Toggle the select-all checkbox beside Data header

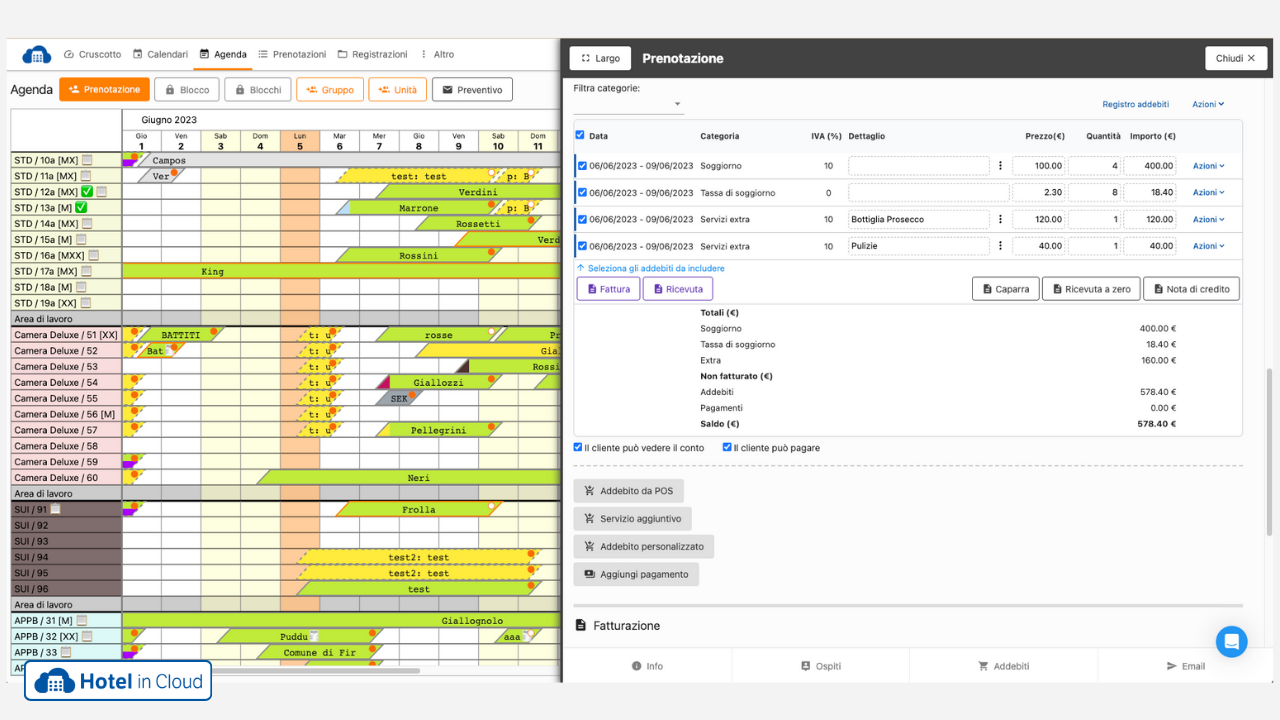click(580, 135)
